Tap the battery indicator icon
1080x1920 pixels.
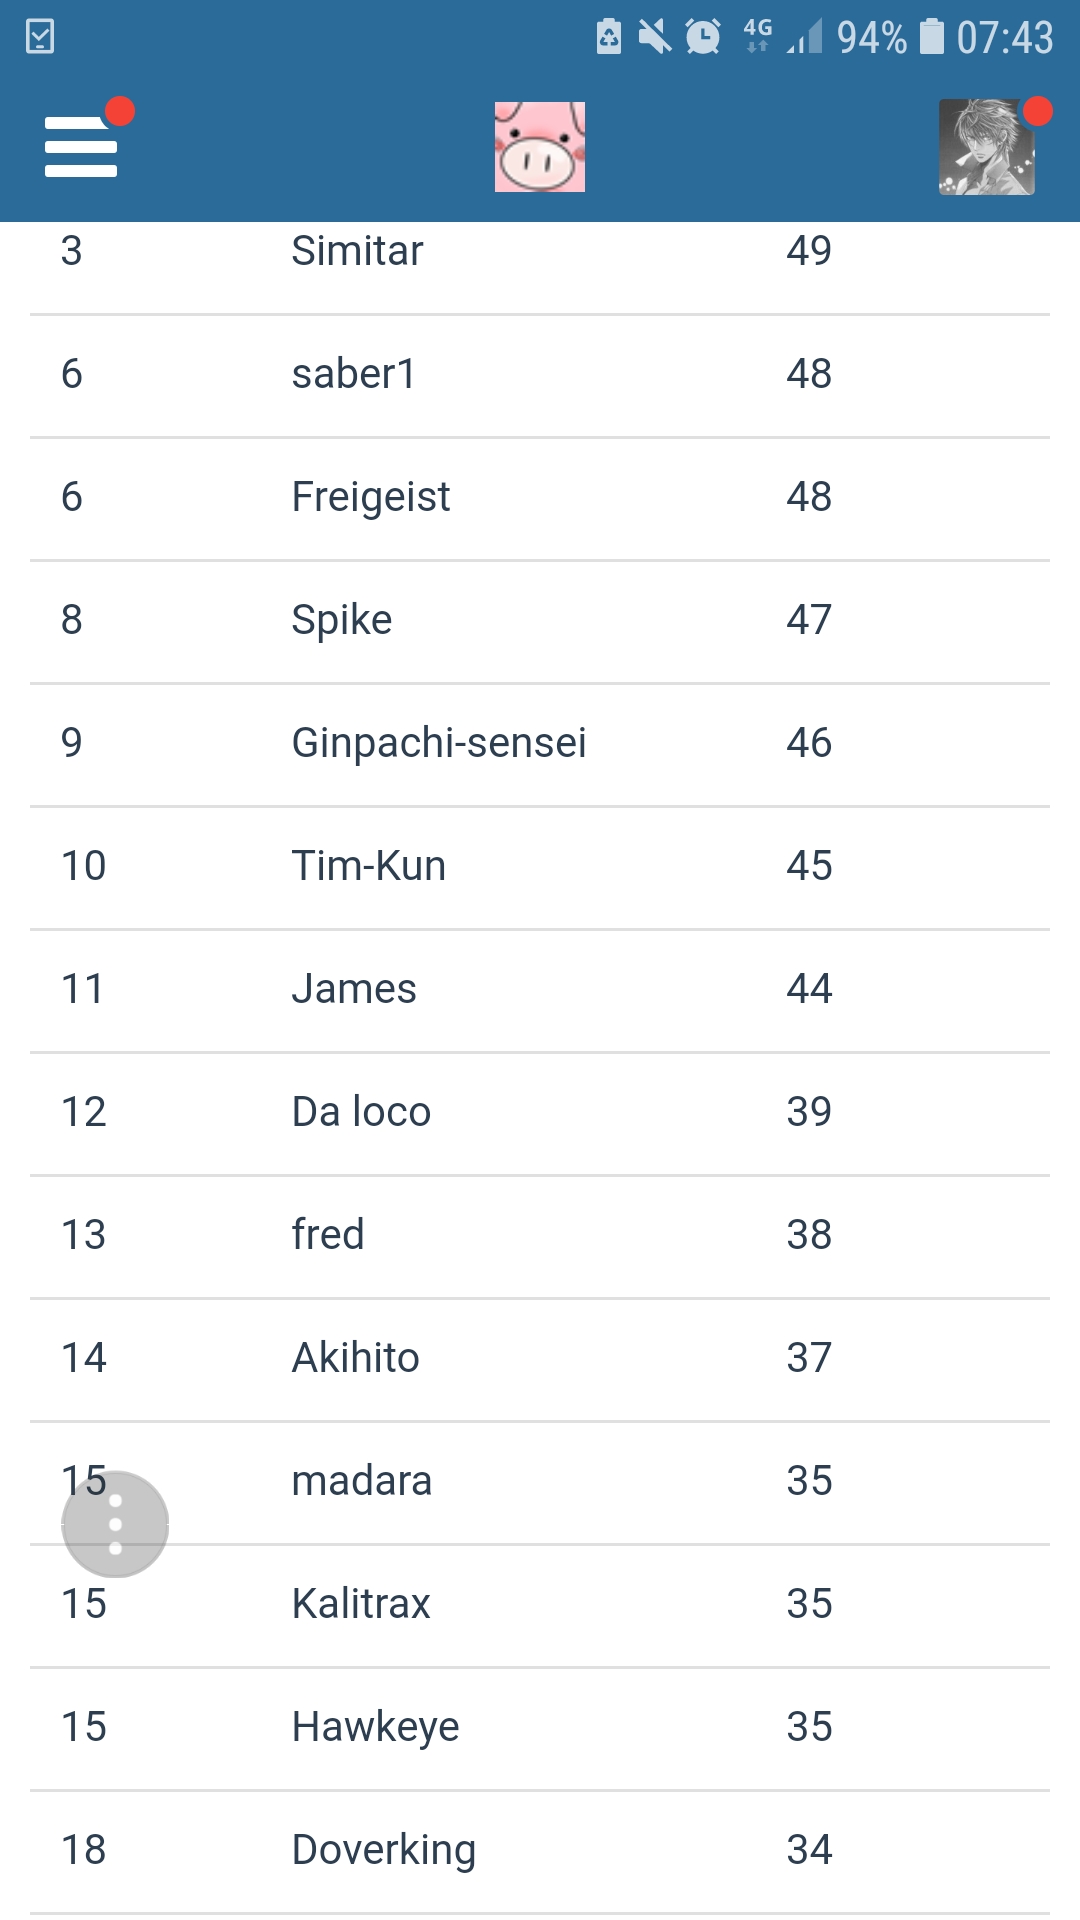tap(931, 36)
